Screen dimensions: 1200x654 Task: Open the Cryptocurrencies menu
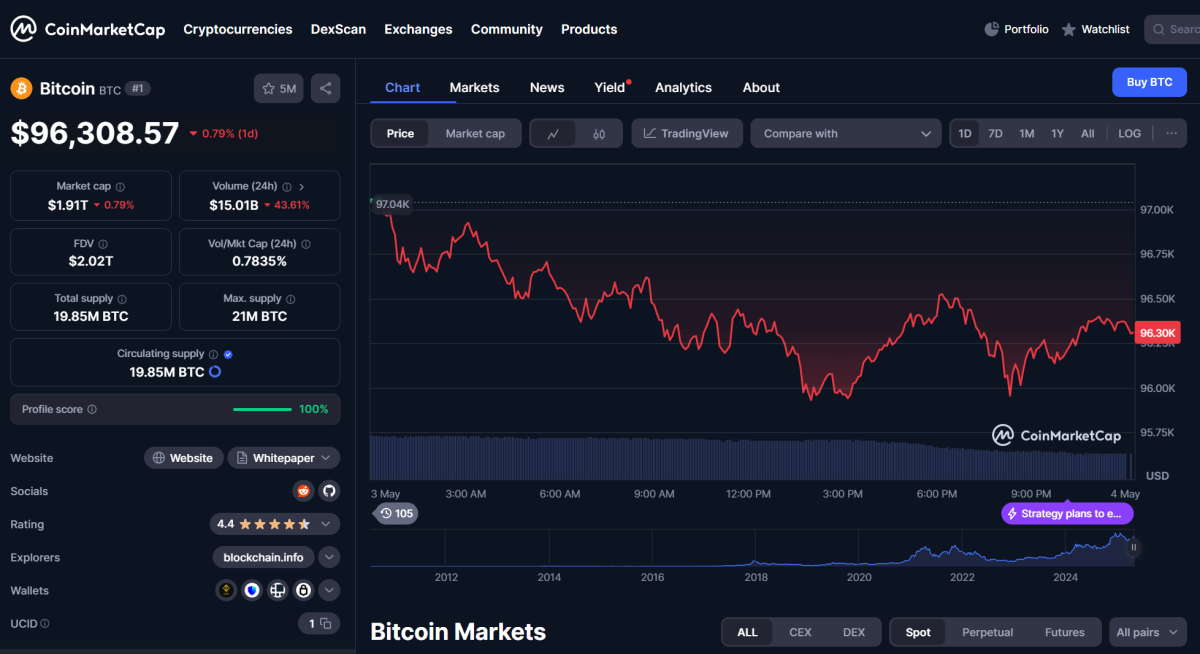(238, 29)
